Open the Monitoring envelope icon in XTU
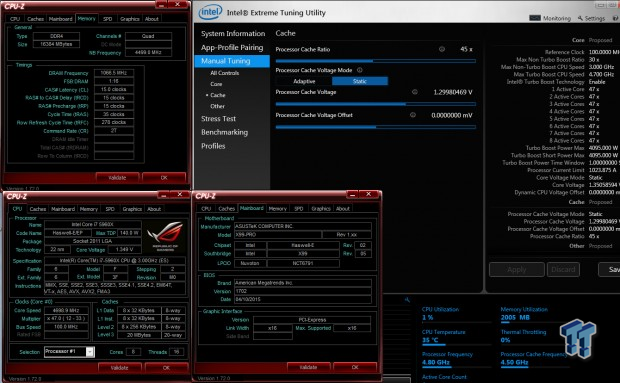This screenshot has width=620, height=383. 535,18
